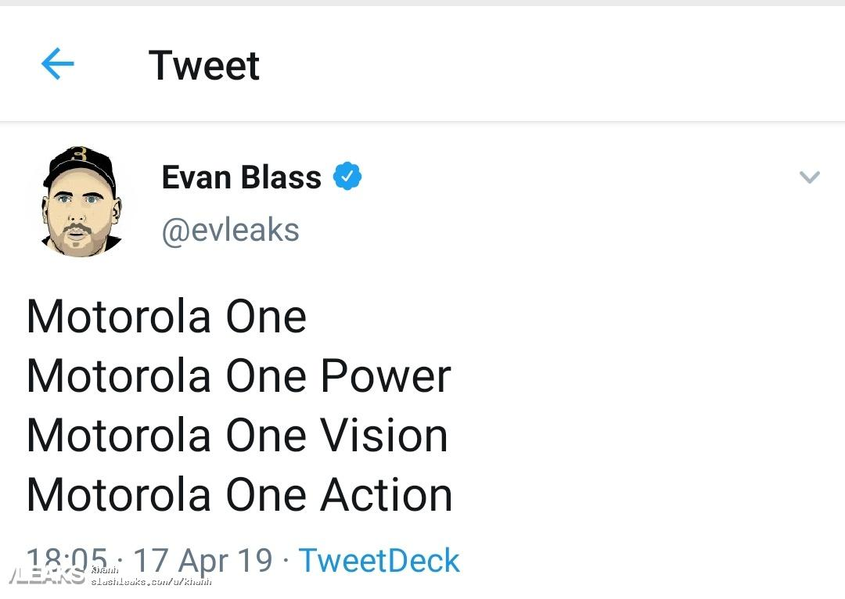
Task: Expand the tweet options chevron
Action: (809, 178)
